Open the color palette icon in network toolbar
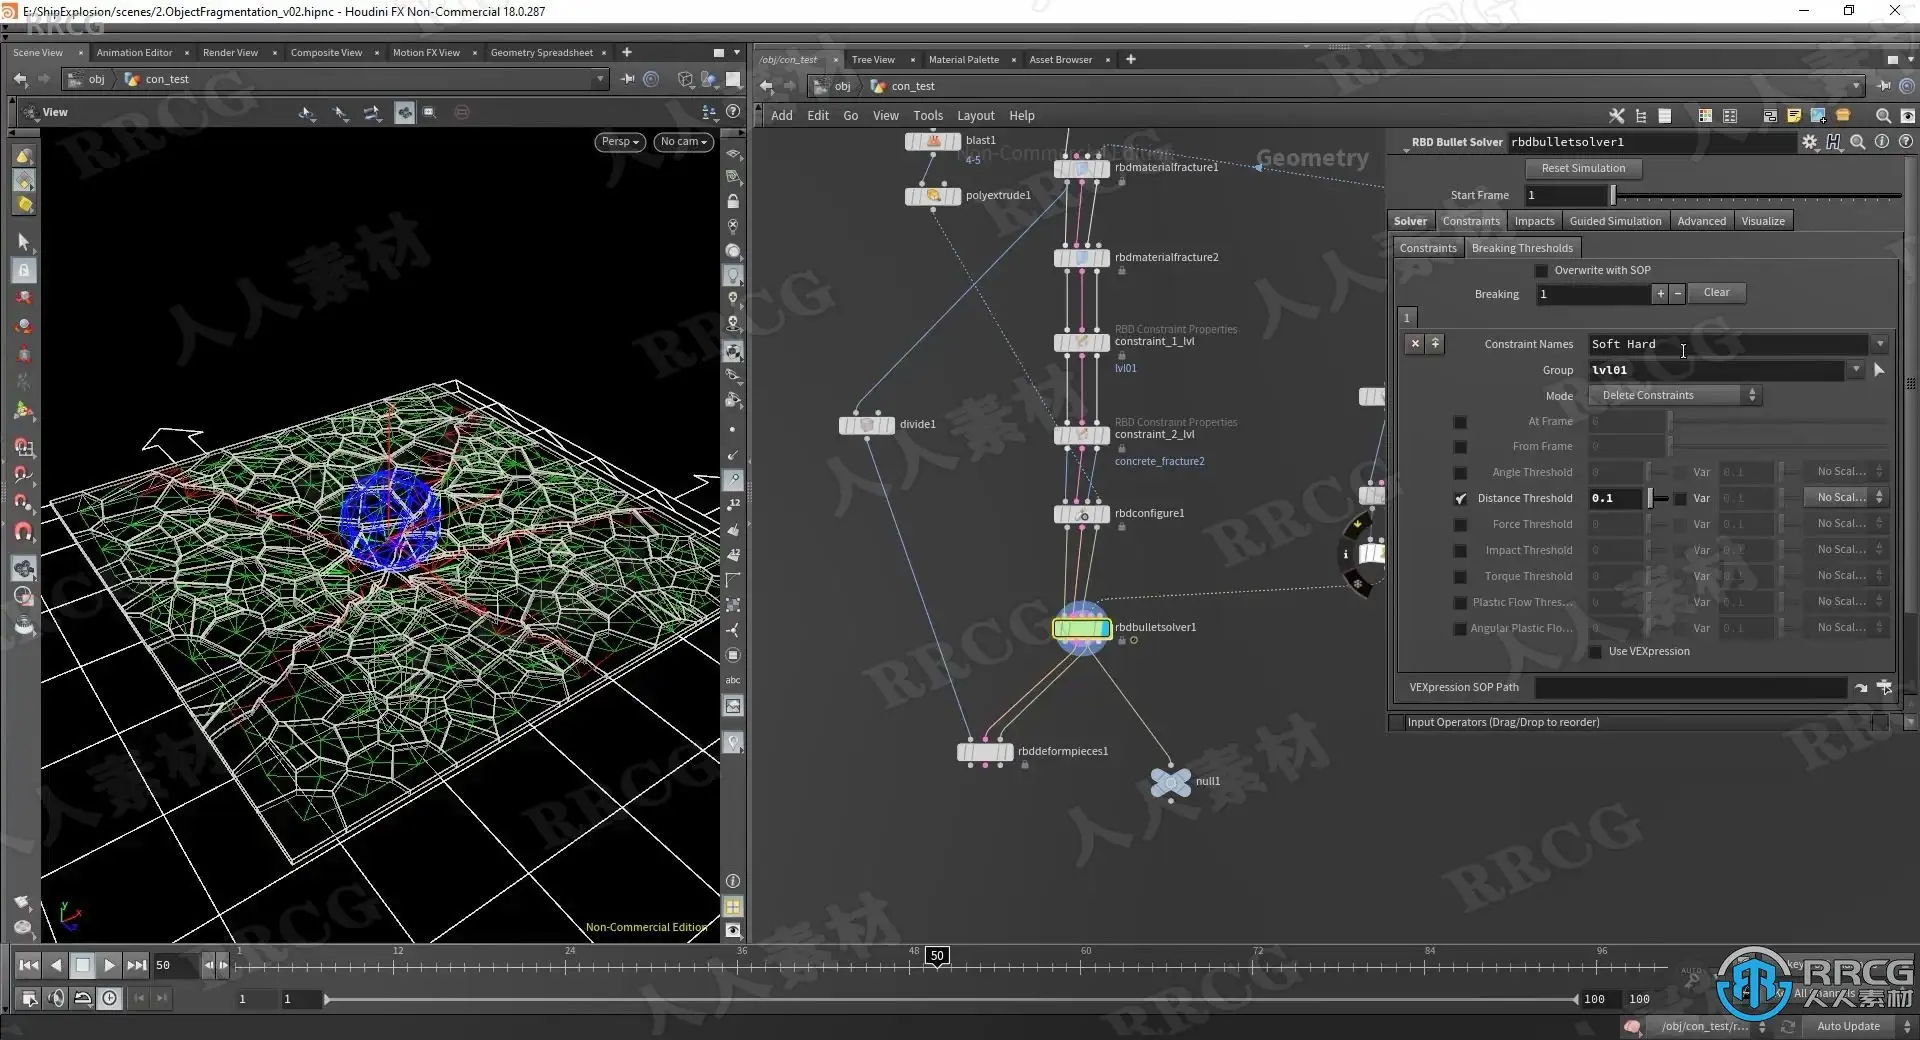 click(x=1705, y=116)
